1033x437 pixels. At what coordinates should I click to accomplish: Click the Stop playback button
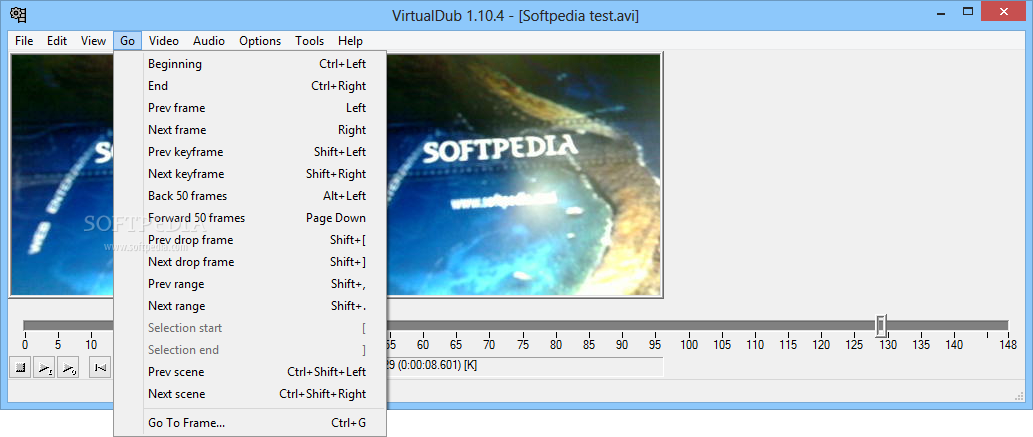click(x=20, y=368)
